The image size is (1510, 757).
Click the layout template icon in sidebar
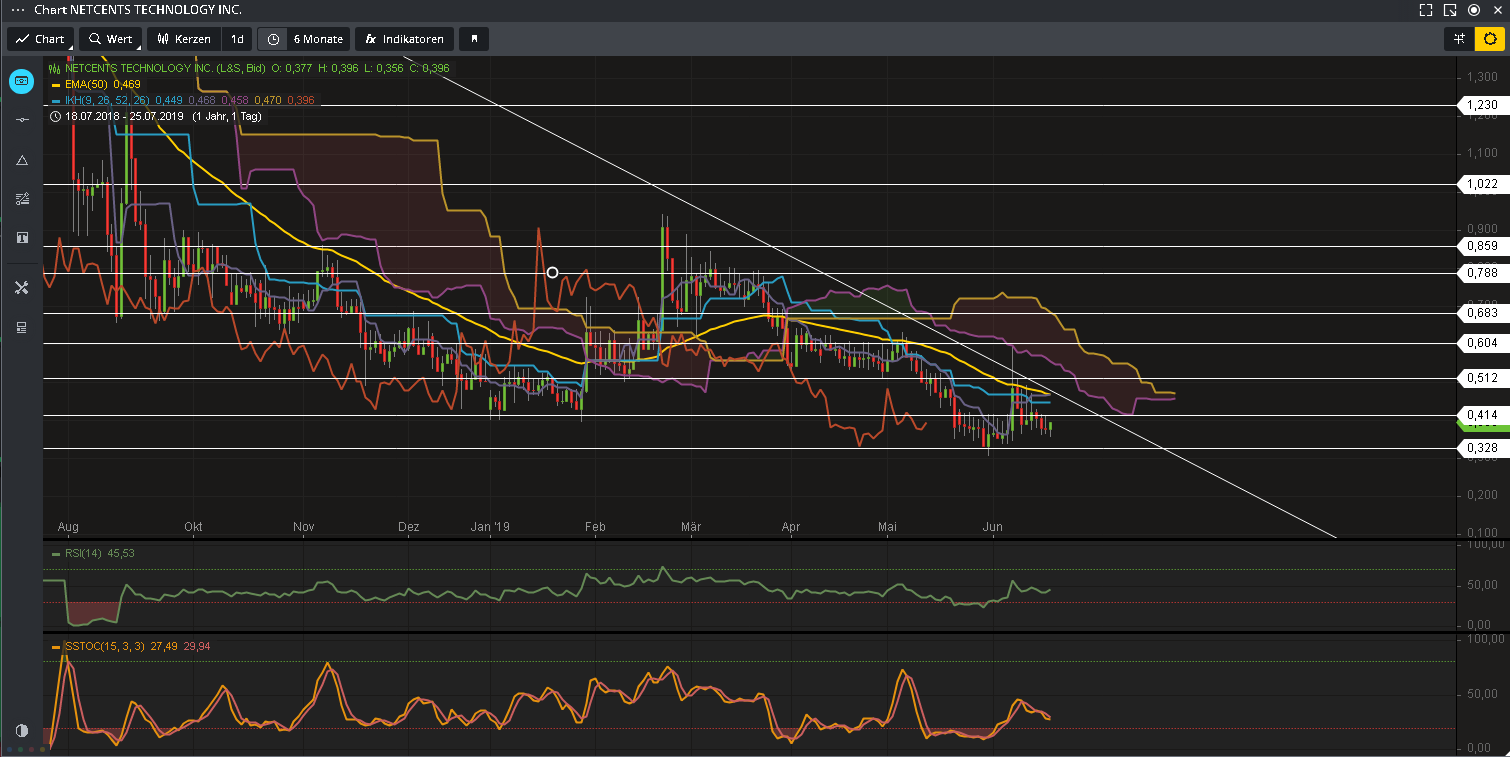point(22,327)
